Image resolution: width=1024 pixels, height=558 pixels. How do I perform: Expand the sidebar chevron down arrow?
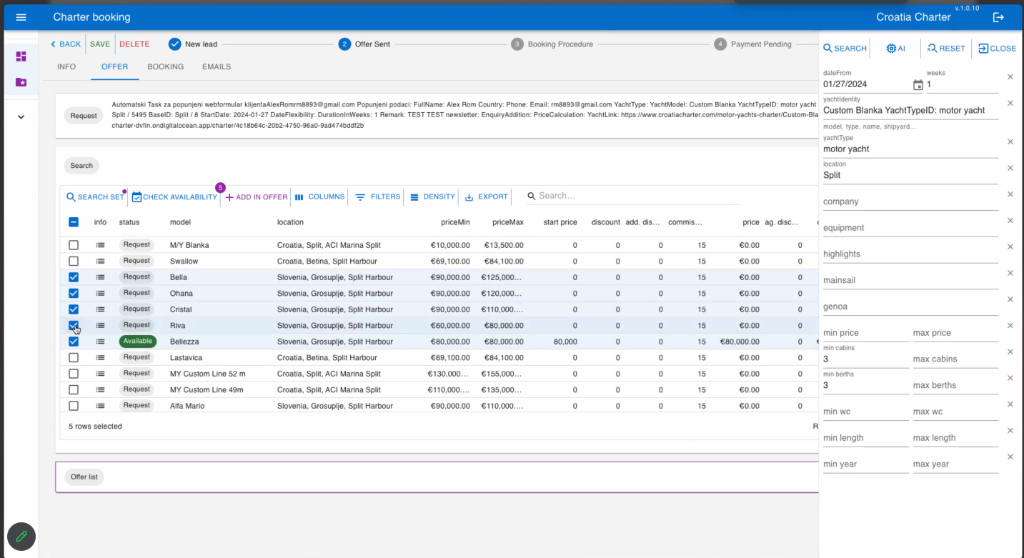21,117
